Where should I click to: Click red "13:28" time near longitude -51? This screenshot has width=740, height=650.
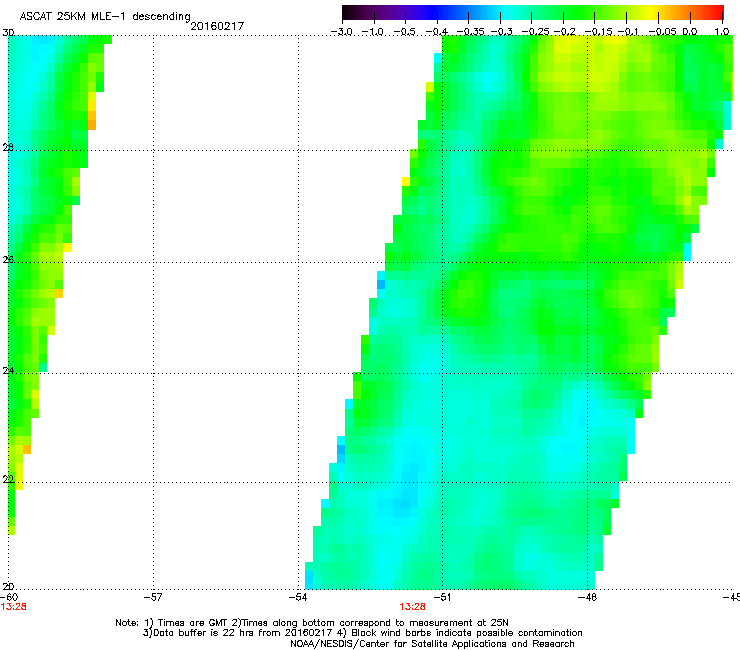412,607
